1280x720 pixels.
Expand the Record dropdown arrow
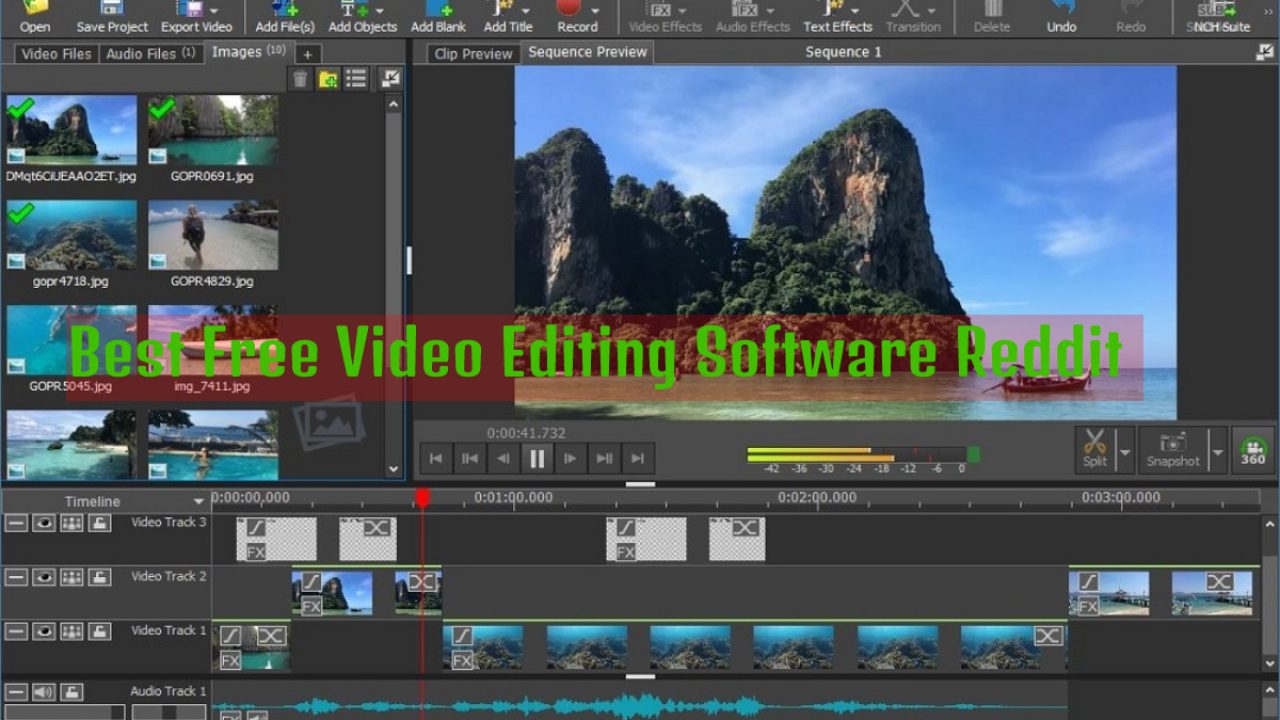(x=594, y=9)
